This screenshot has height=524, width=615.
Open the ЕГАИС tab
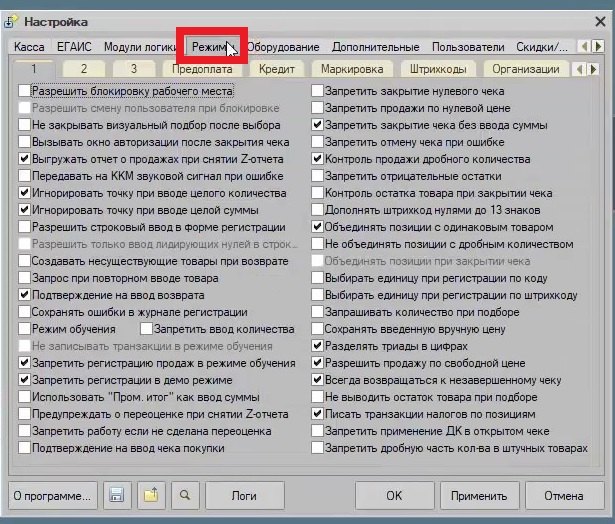click(x=74, y=47)
